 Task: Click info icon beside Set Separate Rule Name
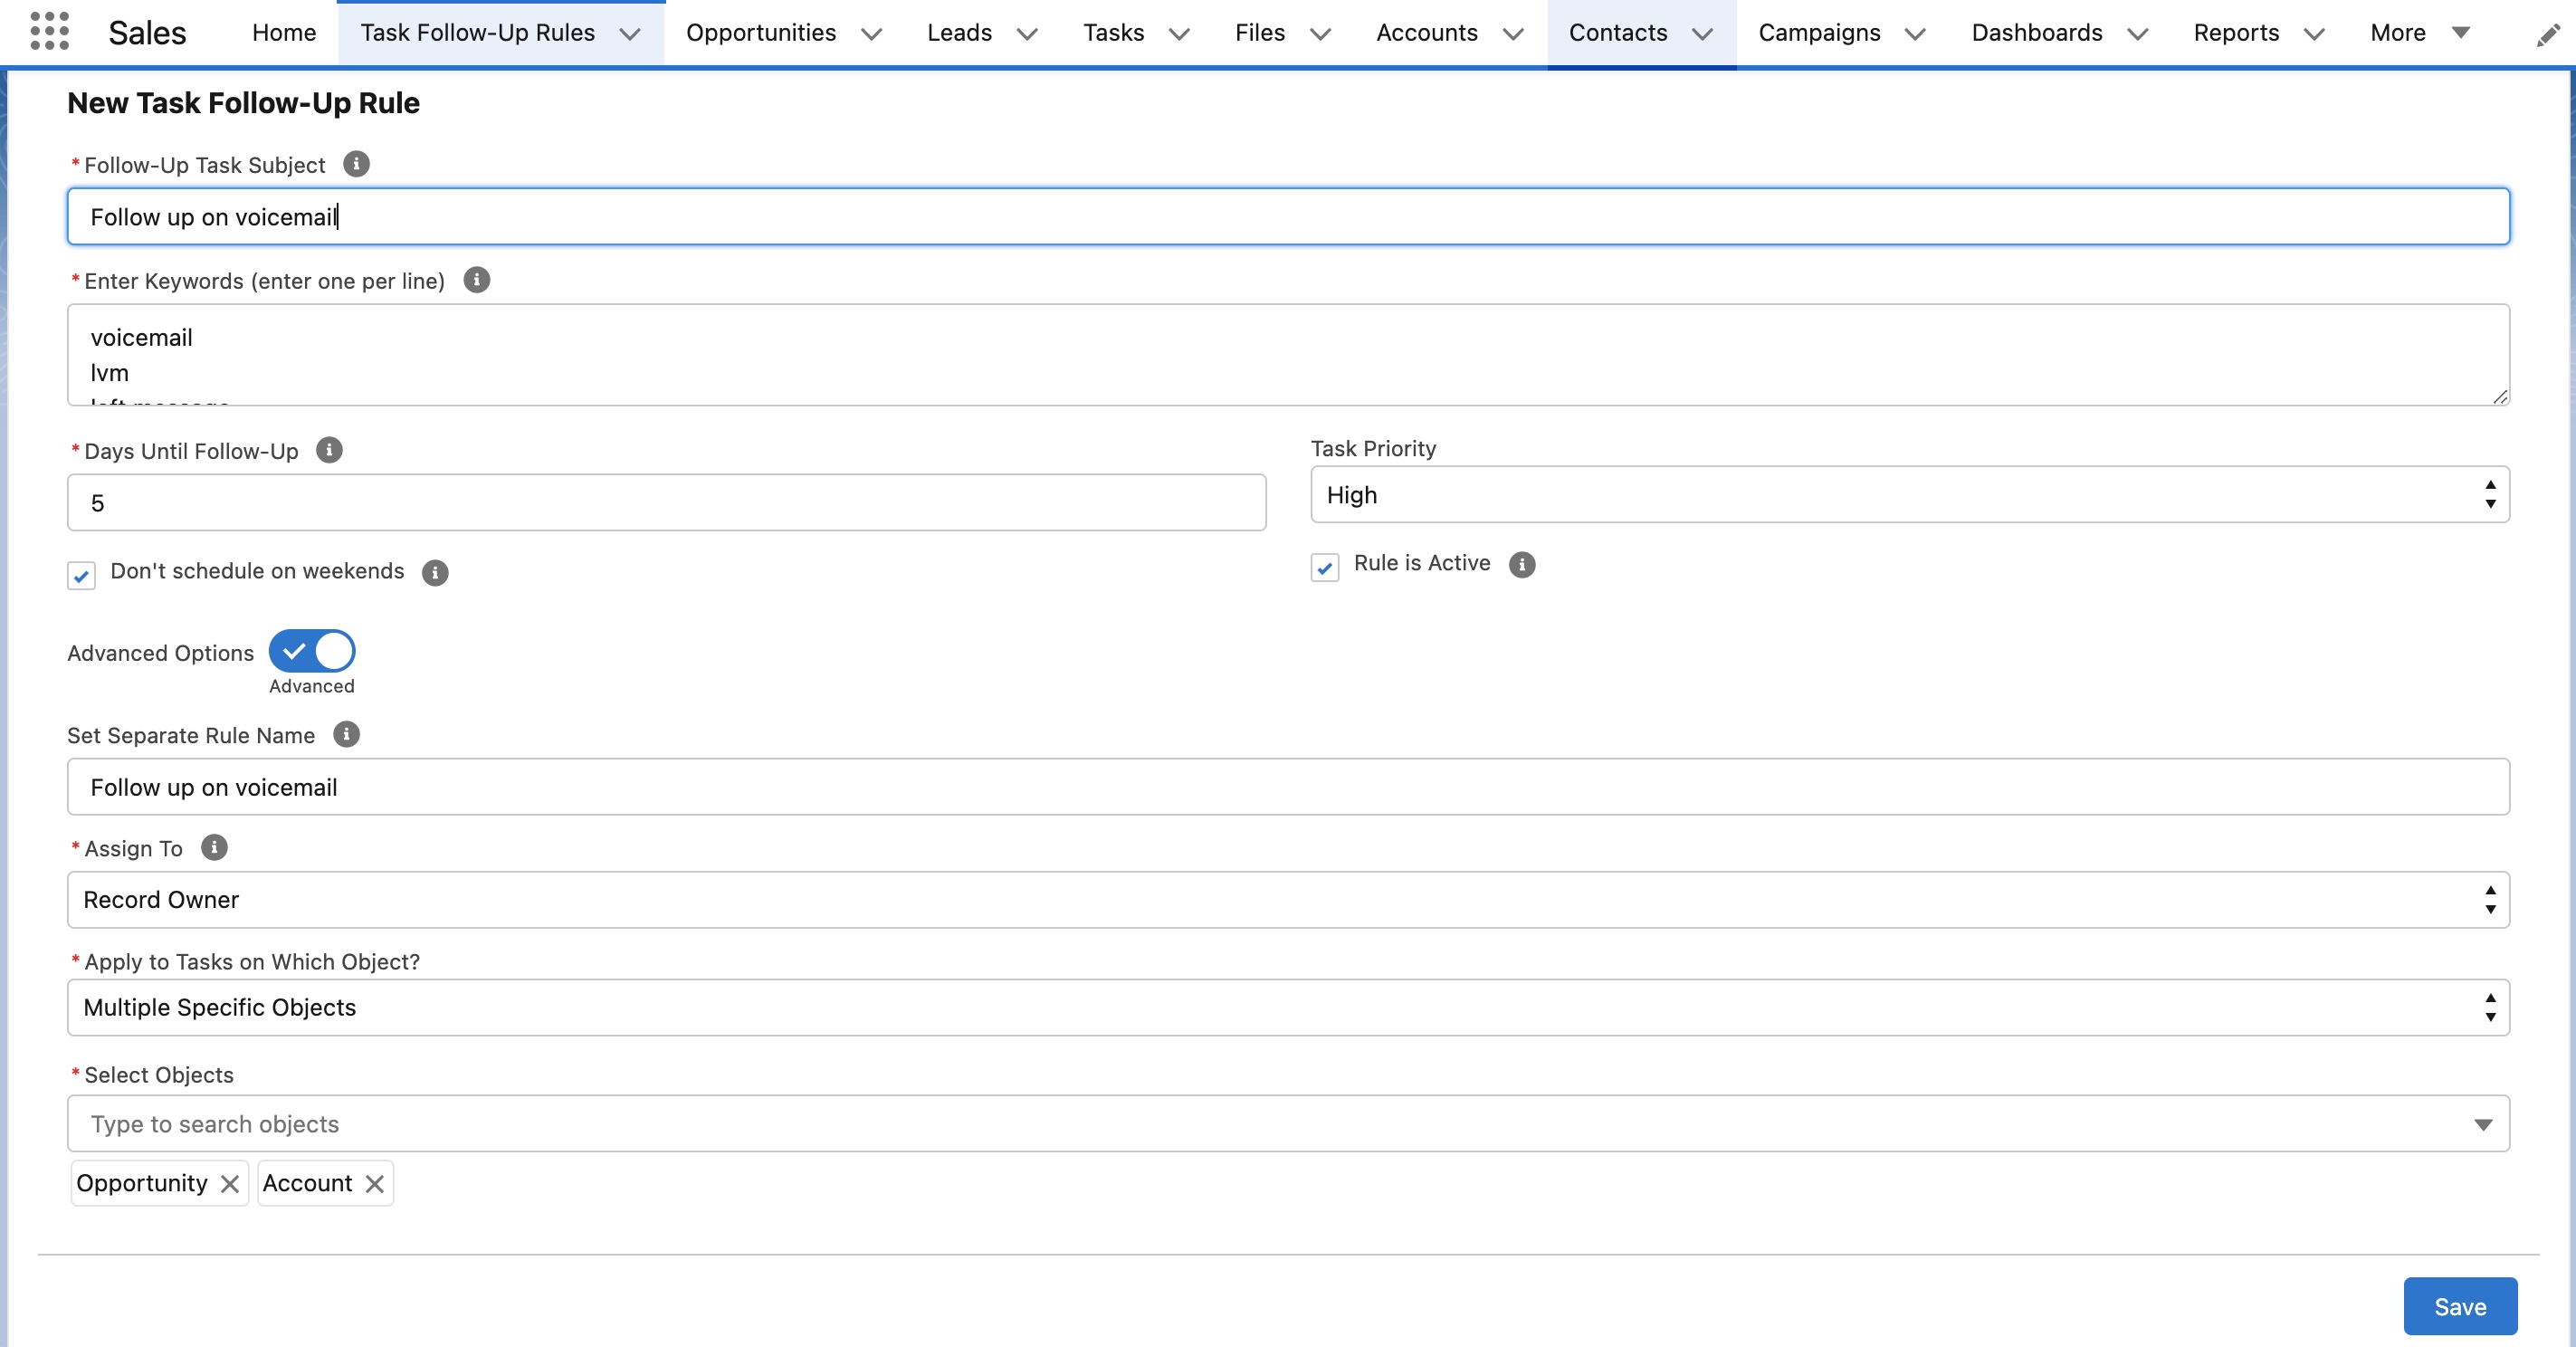tap(346, 734)
